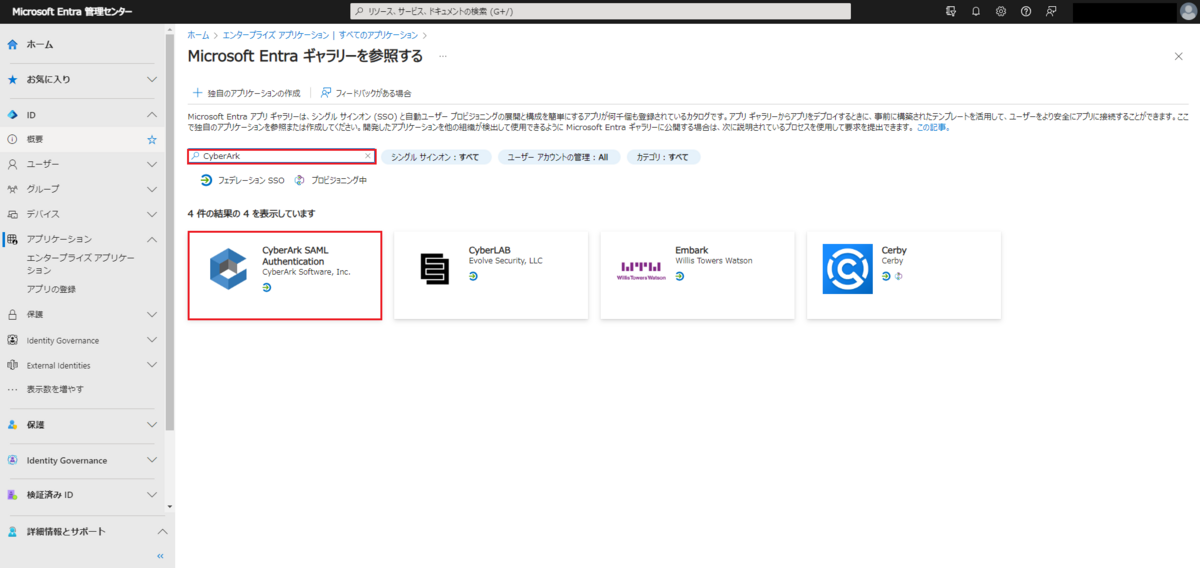This screenshot has height=568, width=1200.
Task: Click the デバイス device icon
Action: [12, 214]
